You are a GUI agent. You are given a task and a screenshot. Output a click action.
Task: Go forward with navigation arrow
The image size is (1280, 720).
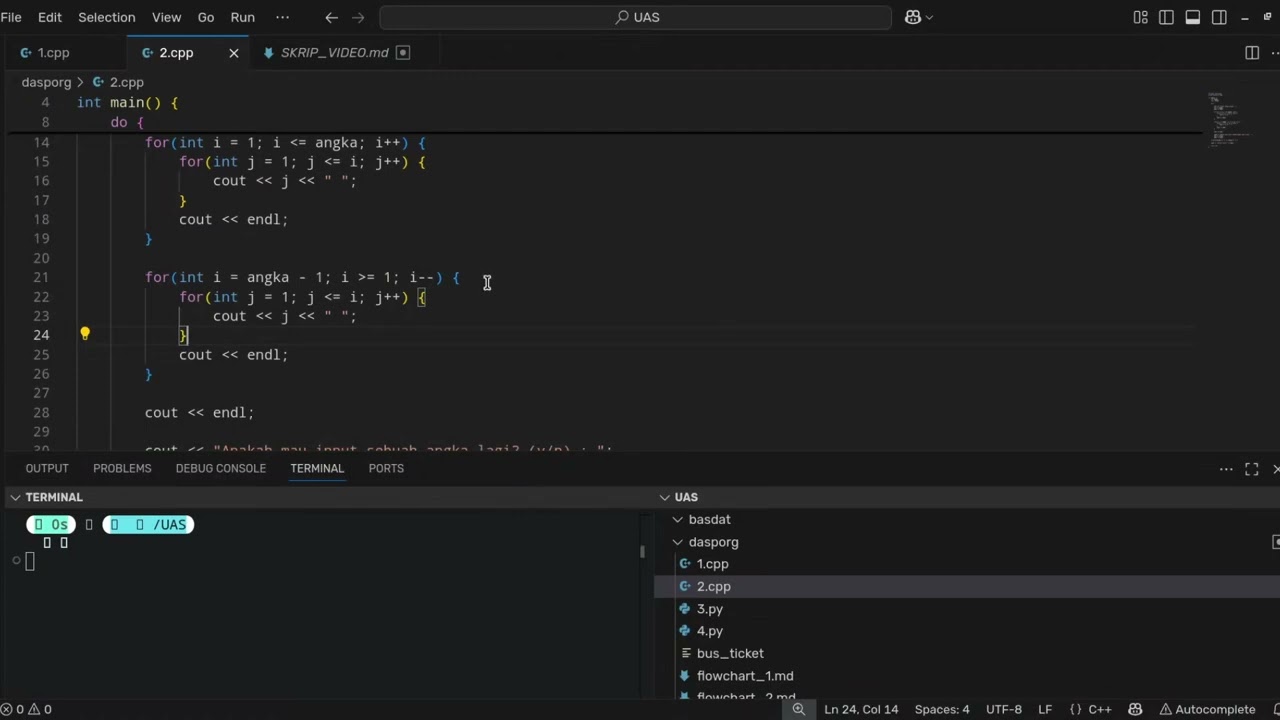(358, 17)
